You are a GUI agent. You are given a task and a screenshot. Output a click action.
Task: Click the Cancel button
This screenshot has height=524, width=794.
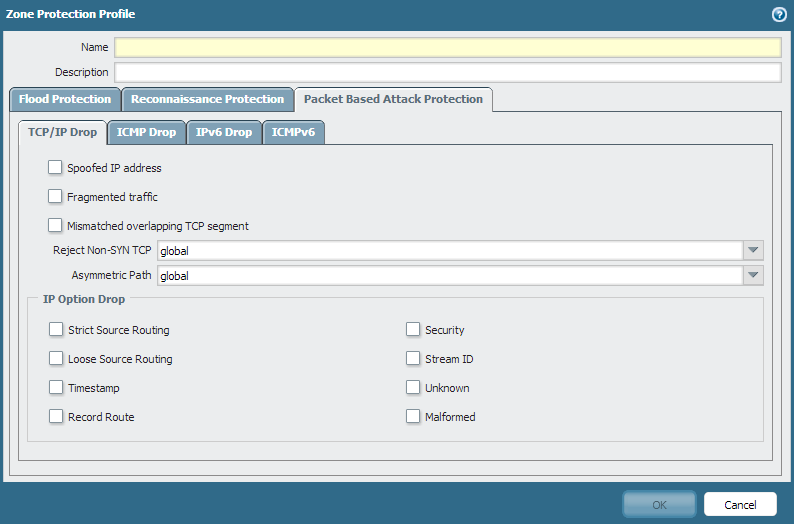pyautogui.click(x=740, y=505)
